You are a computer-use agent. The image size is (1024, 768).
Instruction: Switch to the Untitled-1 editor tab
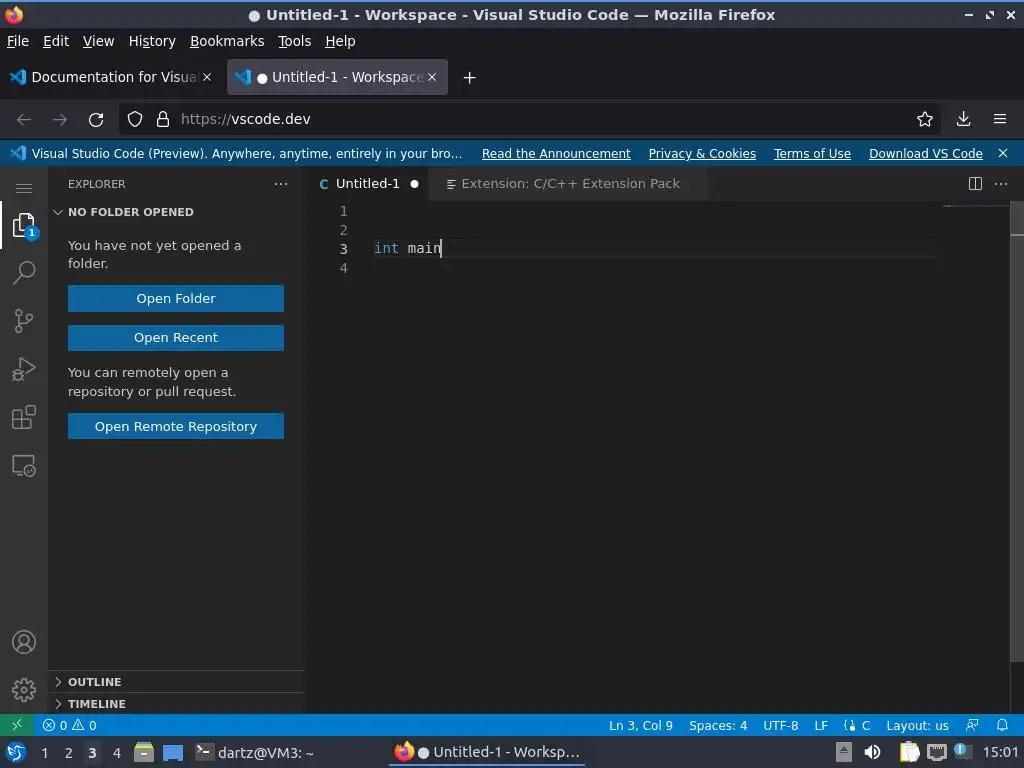point(368,184)
